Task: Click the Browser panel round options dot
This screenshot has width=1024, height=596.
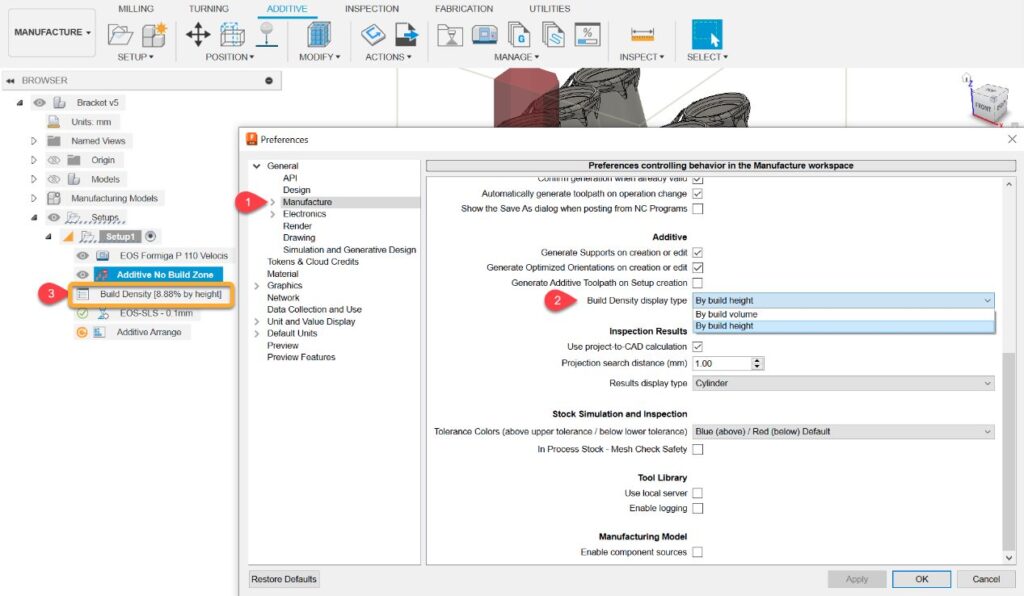Action: 268,80
